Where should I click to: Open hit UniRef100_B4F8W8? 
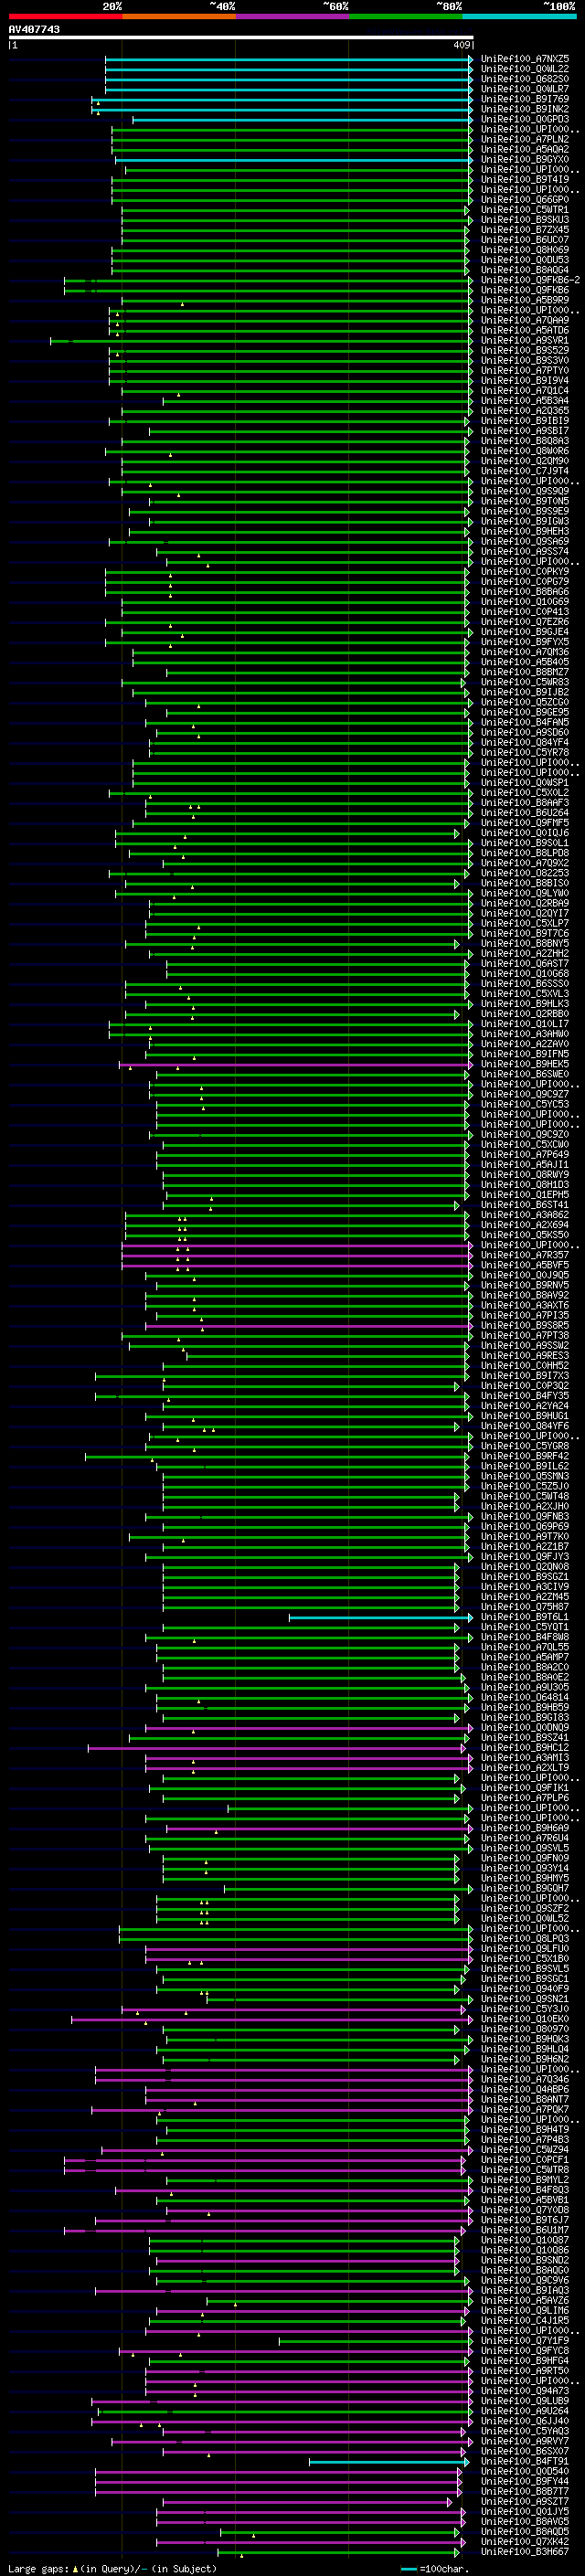pos(524,1637)
